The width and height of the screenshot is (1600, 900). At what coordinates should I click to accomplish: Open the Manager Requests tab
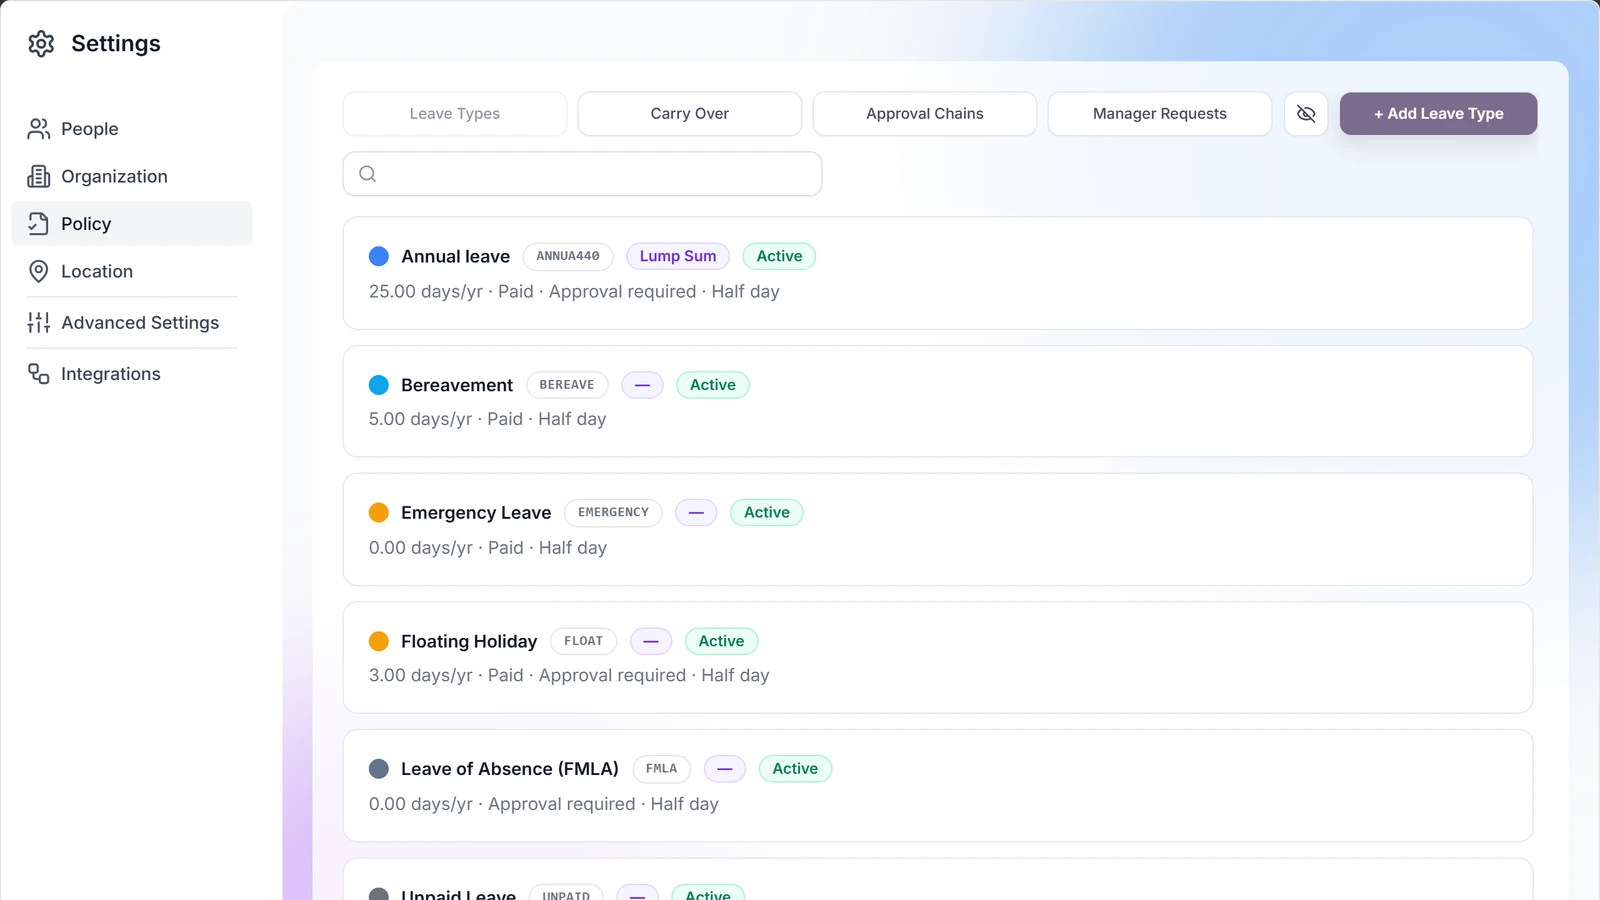(x=1160, y=114)
